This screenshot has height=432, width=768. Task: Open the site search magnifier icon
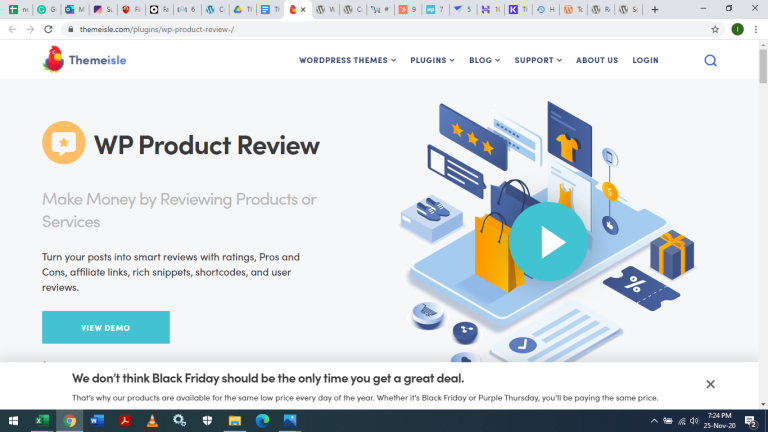point(710,60)
